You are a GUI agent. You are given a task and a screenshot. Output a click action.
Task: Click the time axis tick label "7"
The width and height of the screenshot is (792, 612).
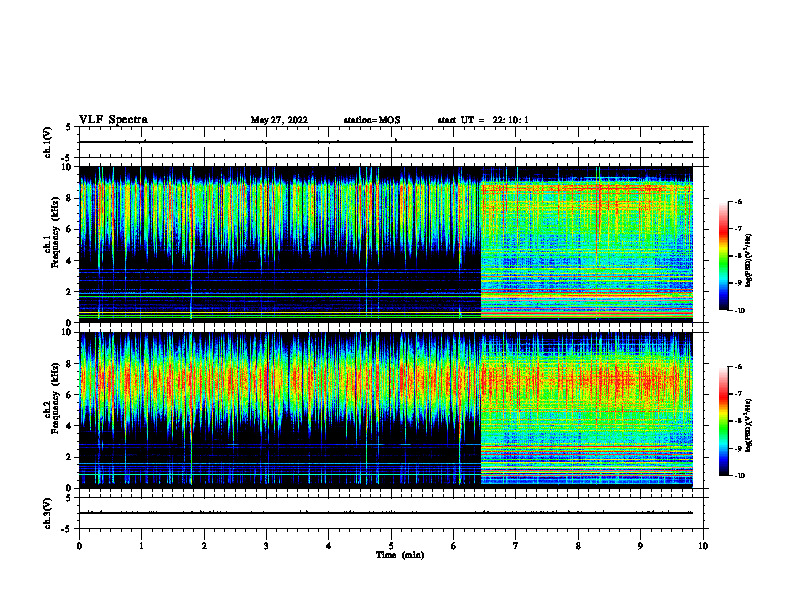pos(516,546)
